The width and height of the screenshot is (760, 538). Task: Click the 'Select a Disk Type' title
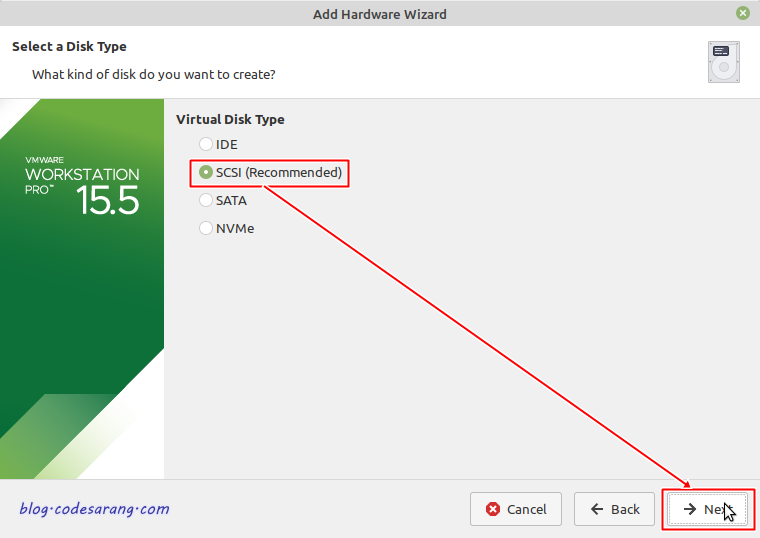coord(69,47)
